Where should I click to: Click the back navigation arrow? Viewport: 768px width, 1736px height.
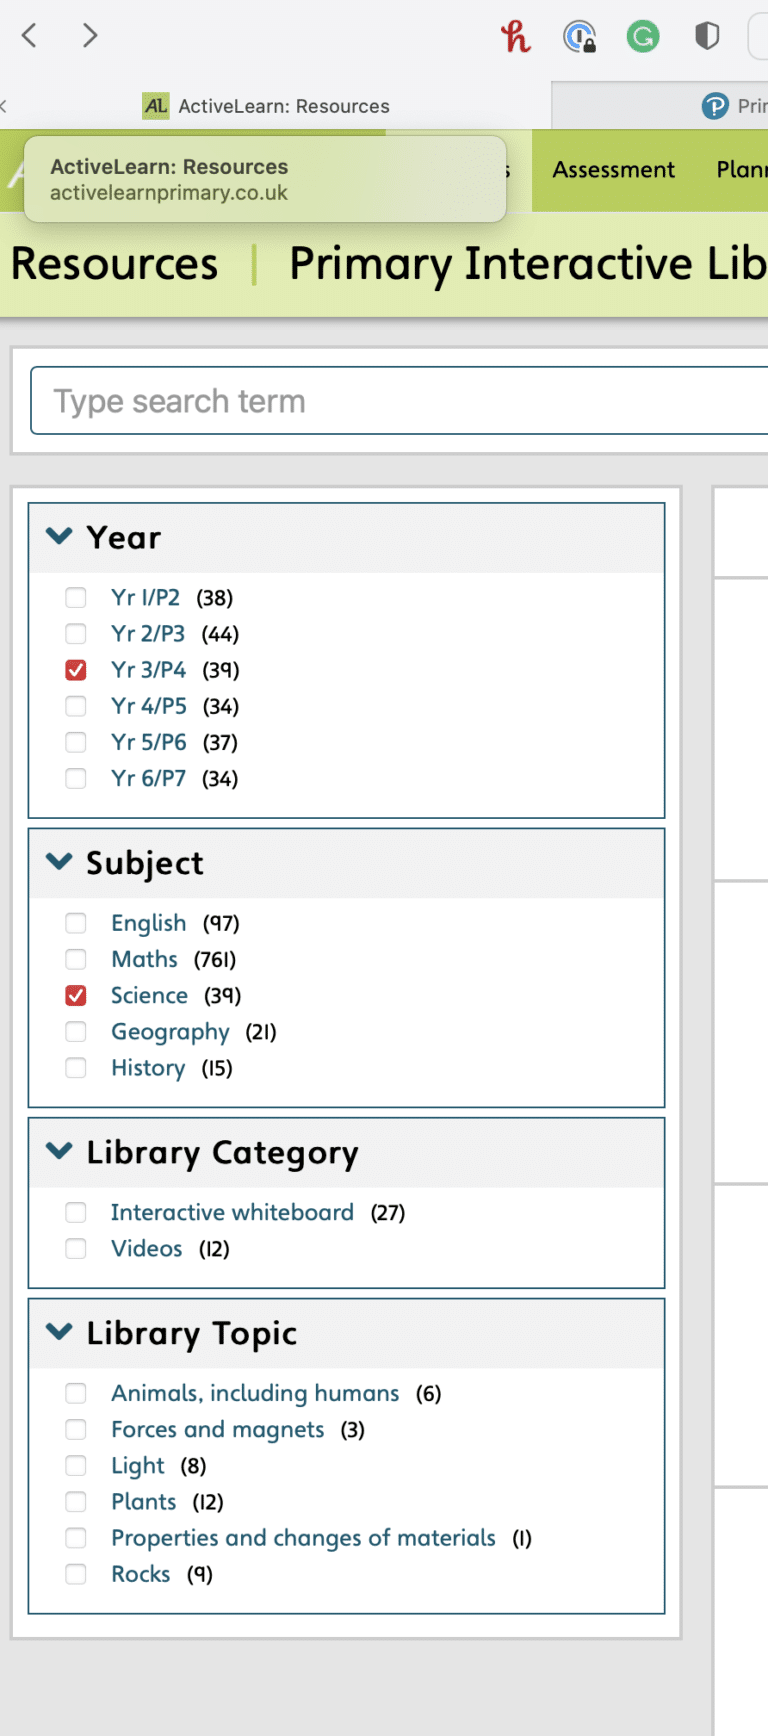[x=29, y=36]
